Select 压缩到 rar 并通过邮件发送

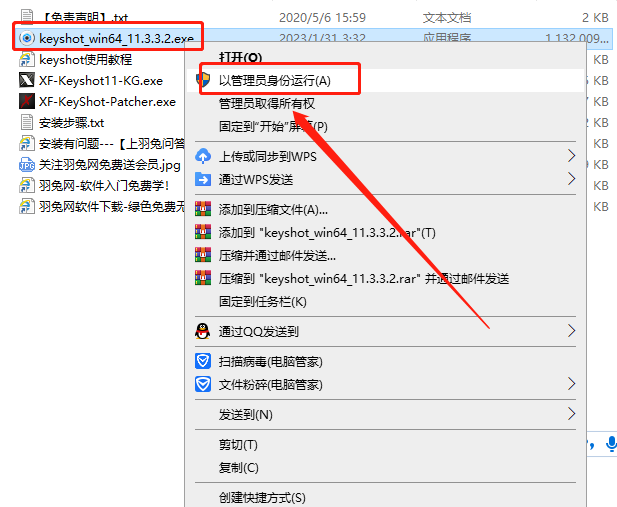click(364, 278)
